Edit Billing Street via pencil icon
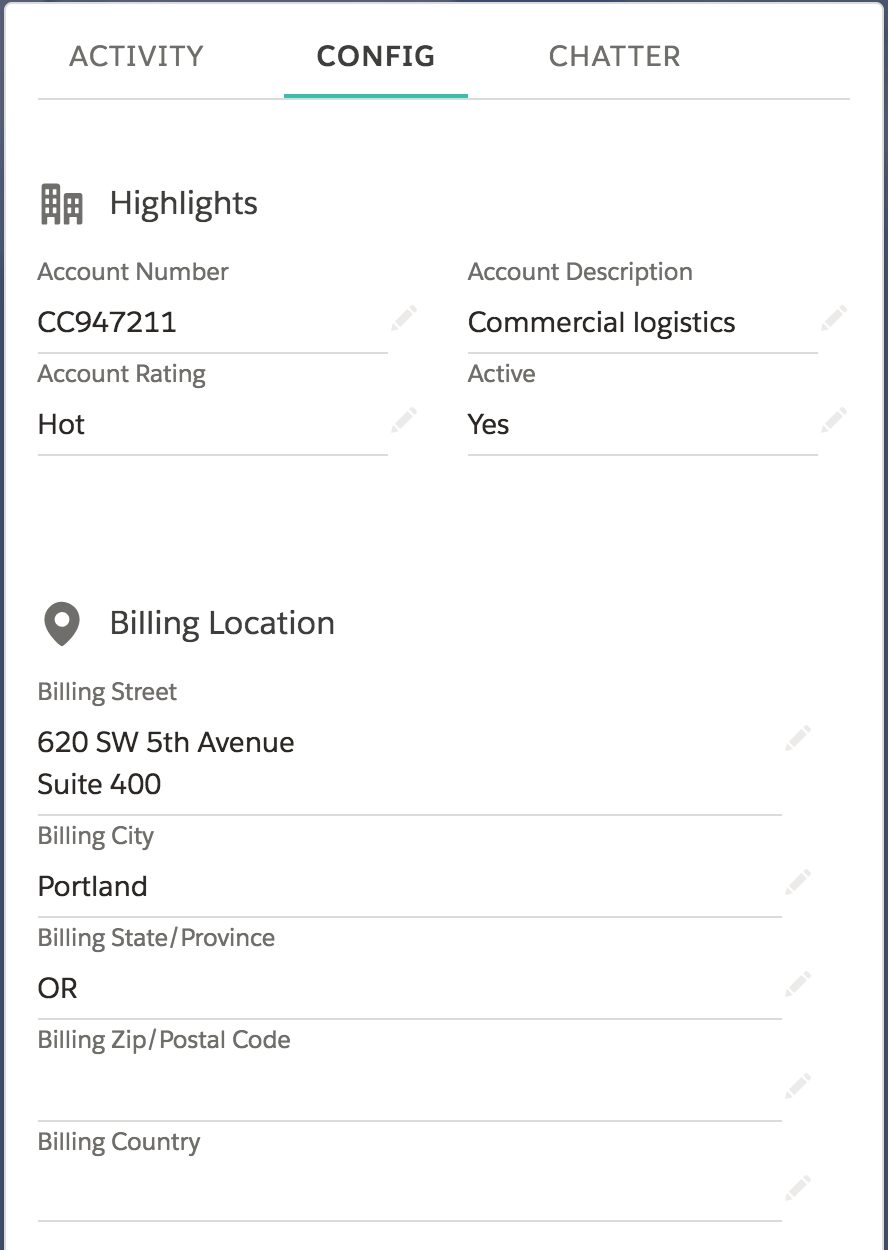 pyautogui.click(x=797, y=739)
